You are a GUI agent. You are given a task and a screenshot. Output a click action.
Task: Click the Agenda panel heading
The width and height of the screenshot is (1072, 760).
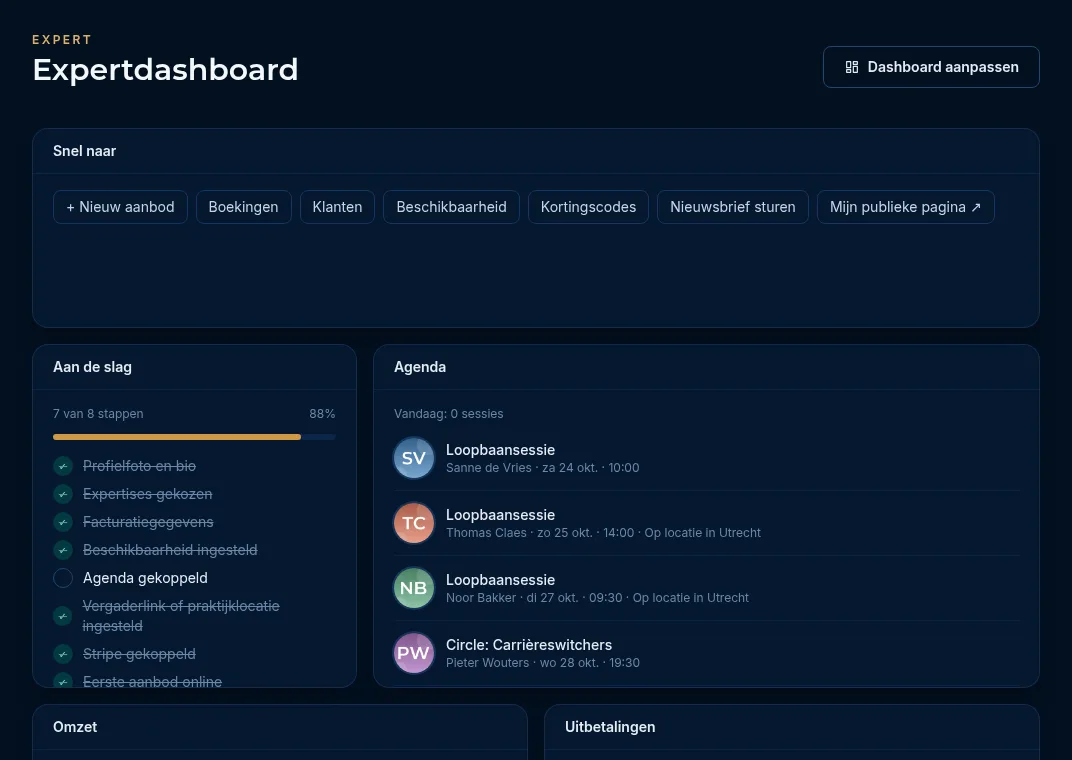point(420,367)
